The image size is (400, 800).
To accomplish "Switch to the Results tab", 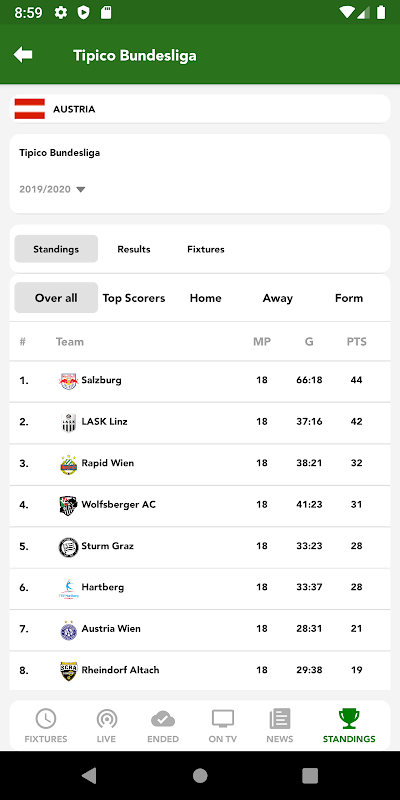I will coord(134,249).
